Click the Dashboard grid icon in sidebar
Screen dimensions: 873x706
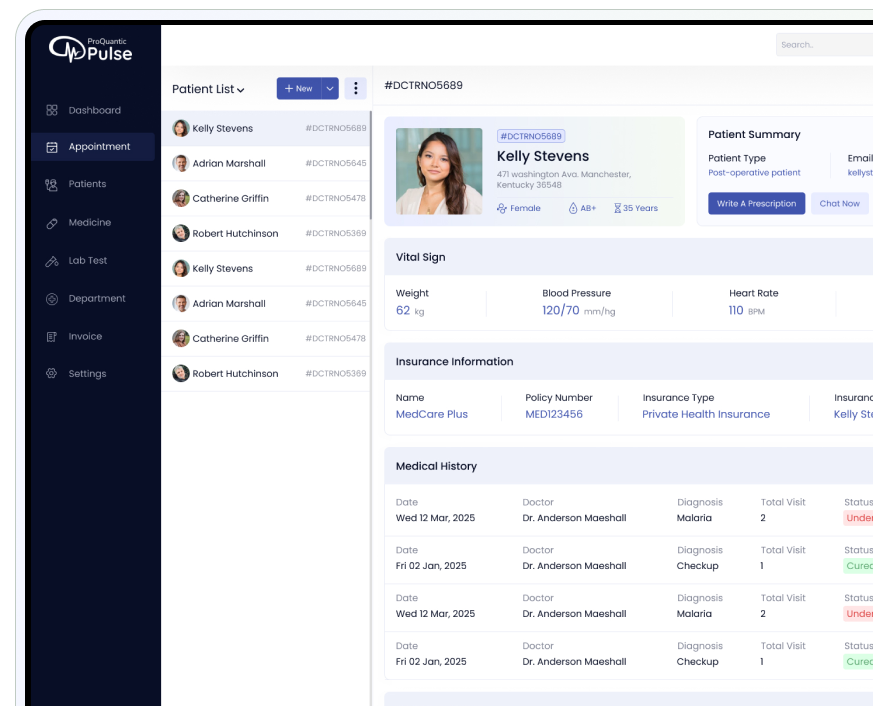click(x=52, y=110)
